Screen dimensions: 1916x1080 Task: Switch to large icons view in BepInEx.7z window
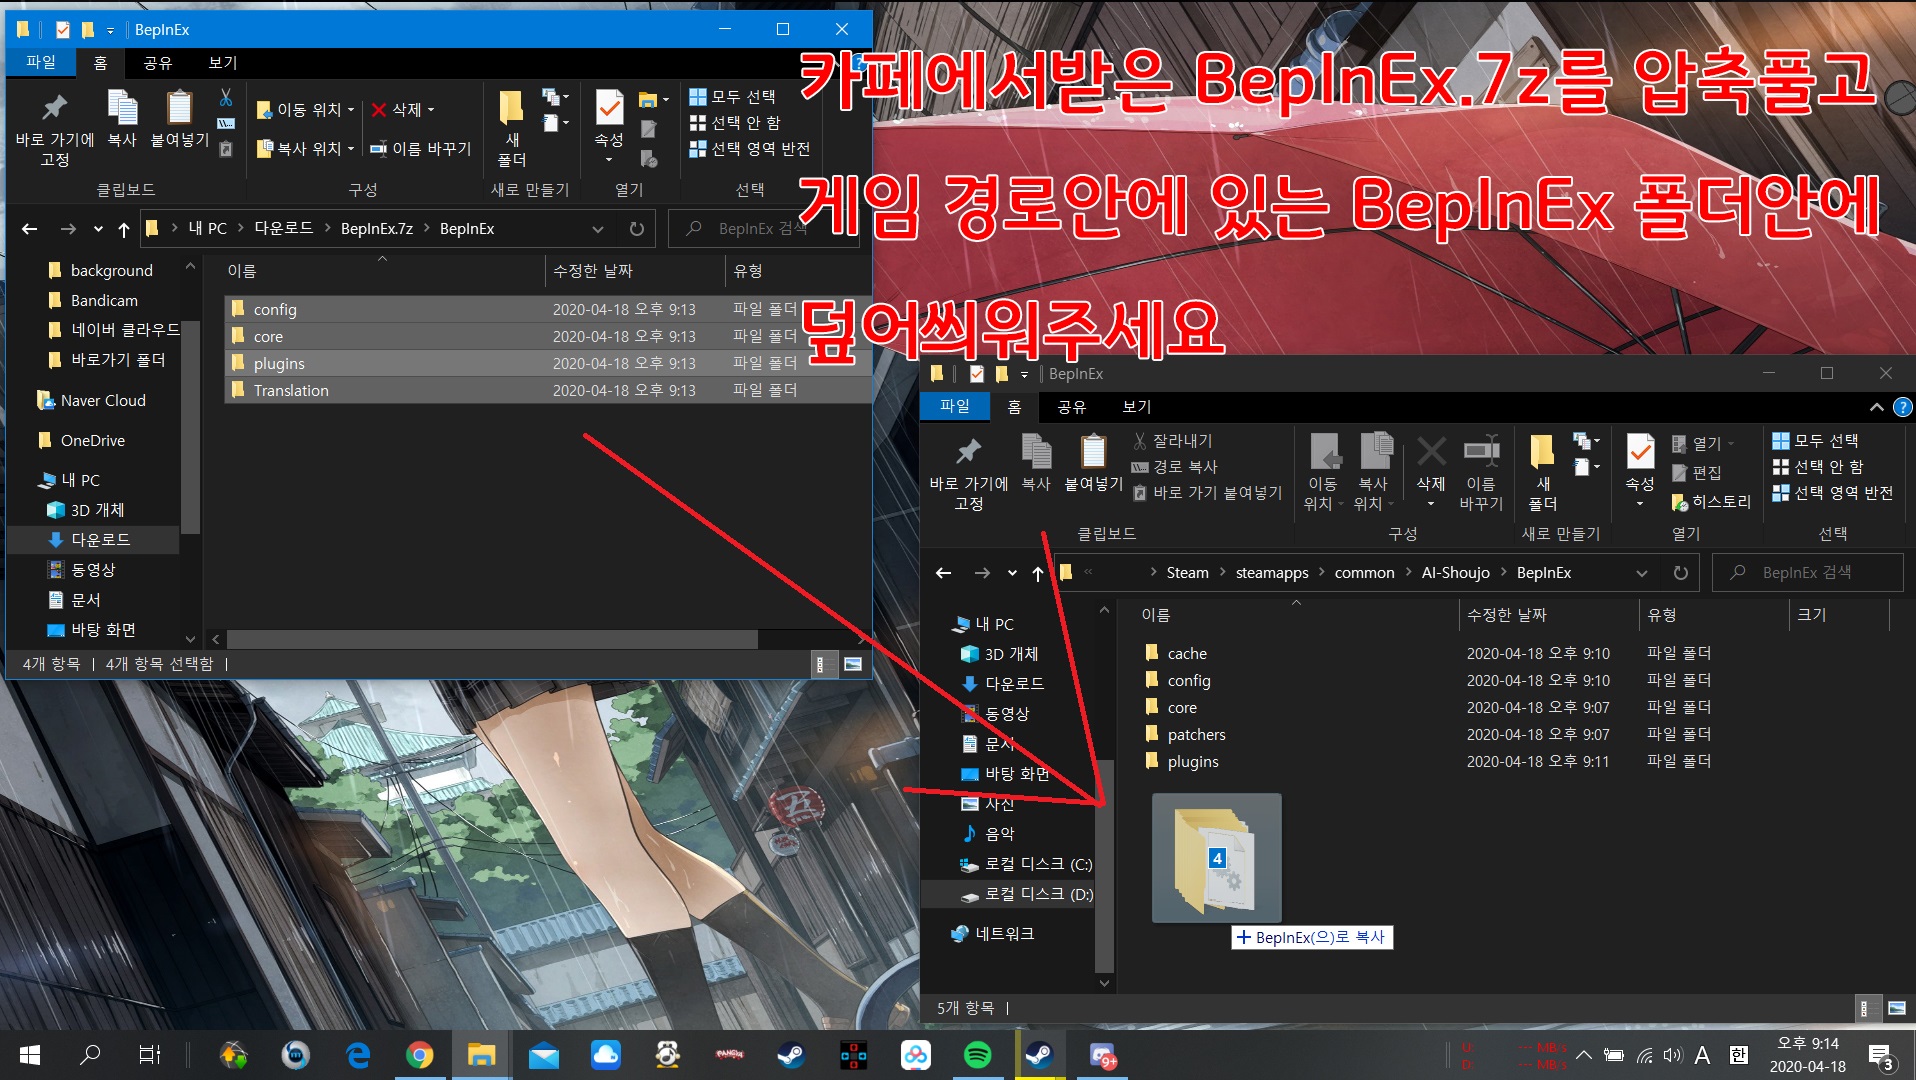pos(853,664)
